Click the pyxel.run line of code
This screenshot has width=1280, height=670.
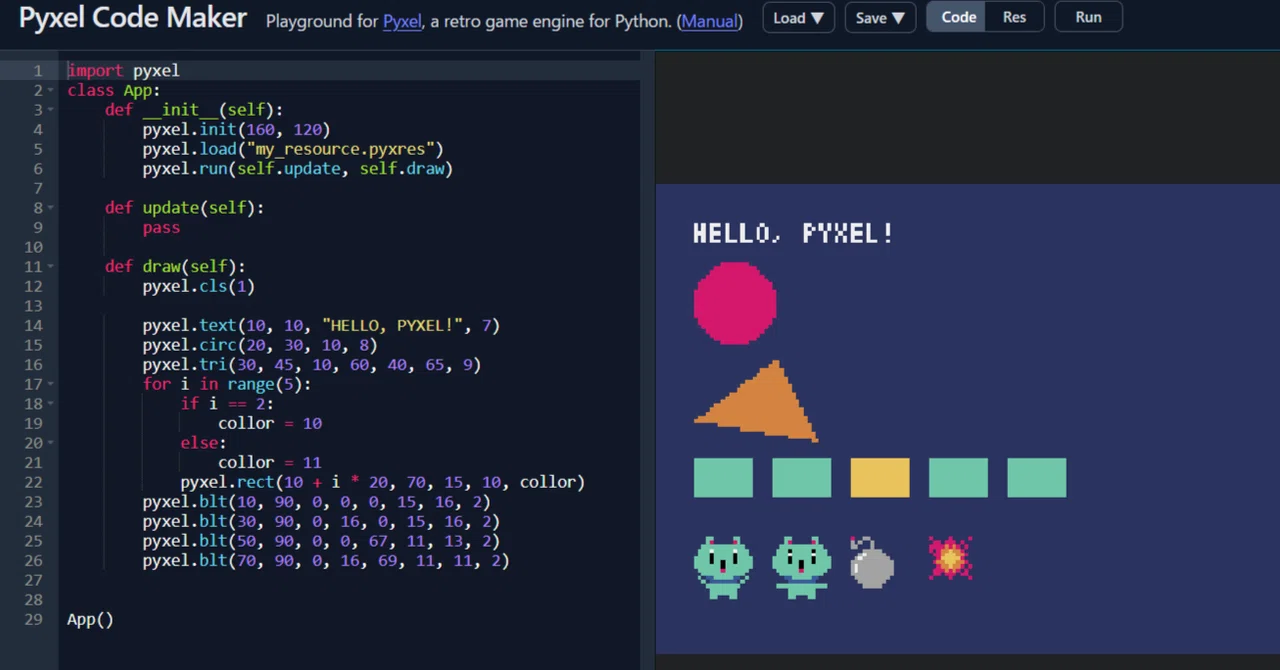click(x=298, y=169)
